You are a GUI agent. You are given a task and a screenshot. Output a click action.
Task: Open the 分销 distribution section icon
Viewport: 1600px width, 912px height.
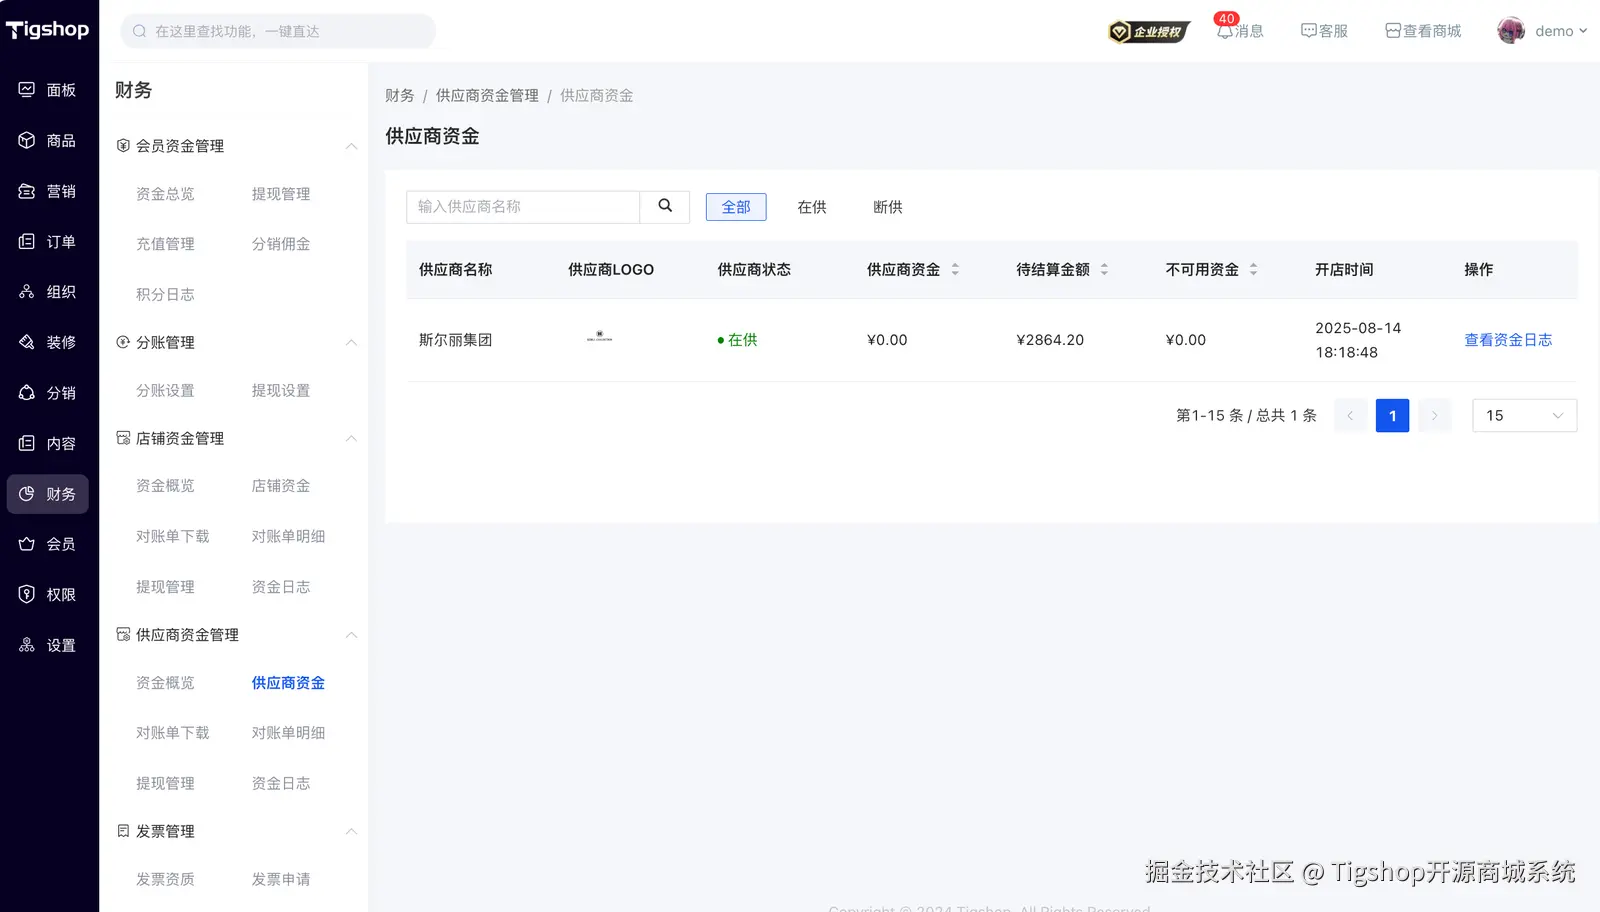click(27, 393)
